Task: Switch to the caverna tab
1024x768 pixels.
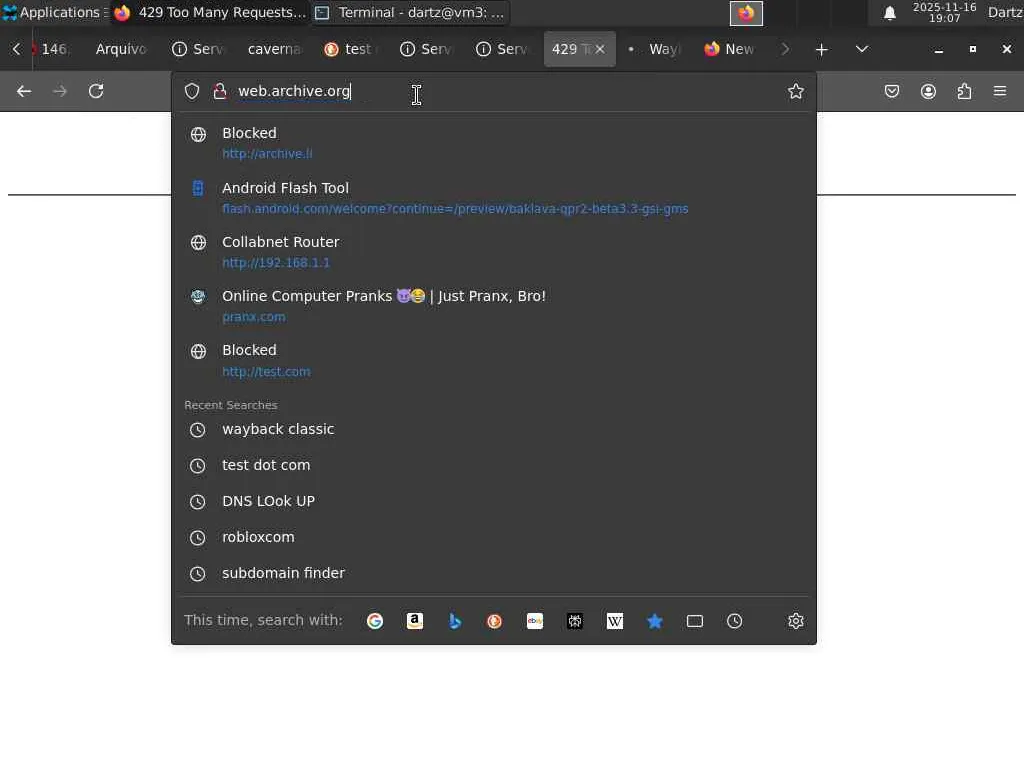Action: pyautogui.click(x=274, y=49)
